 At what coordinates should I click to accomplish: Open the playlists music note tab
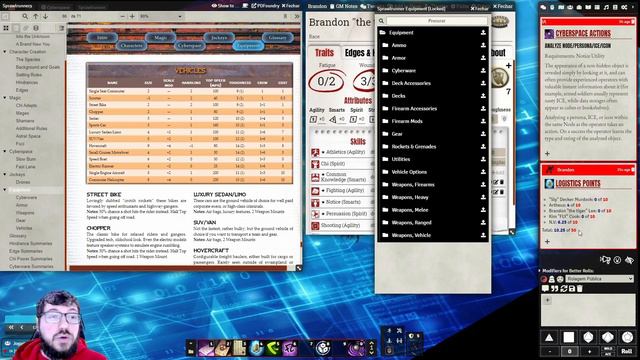click(606, 7)
